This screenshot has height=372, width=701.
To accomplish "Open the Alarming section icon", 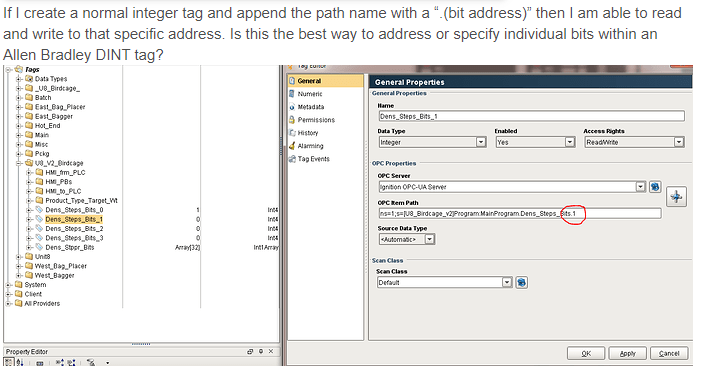I will (292, 146).
